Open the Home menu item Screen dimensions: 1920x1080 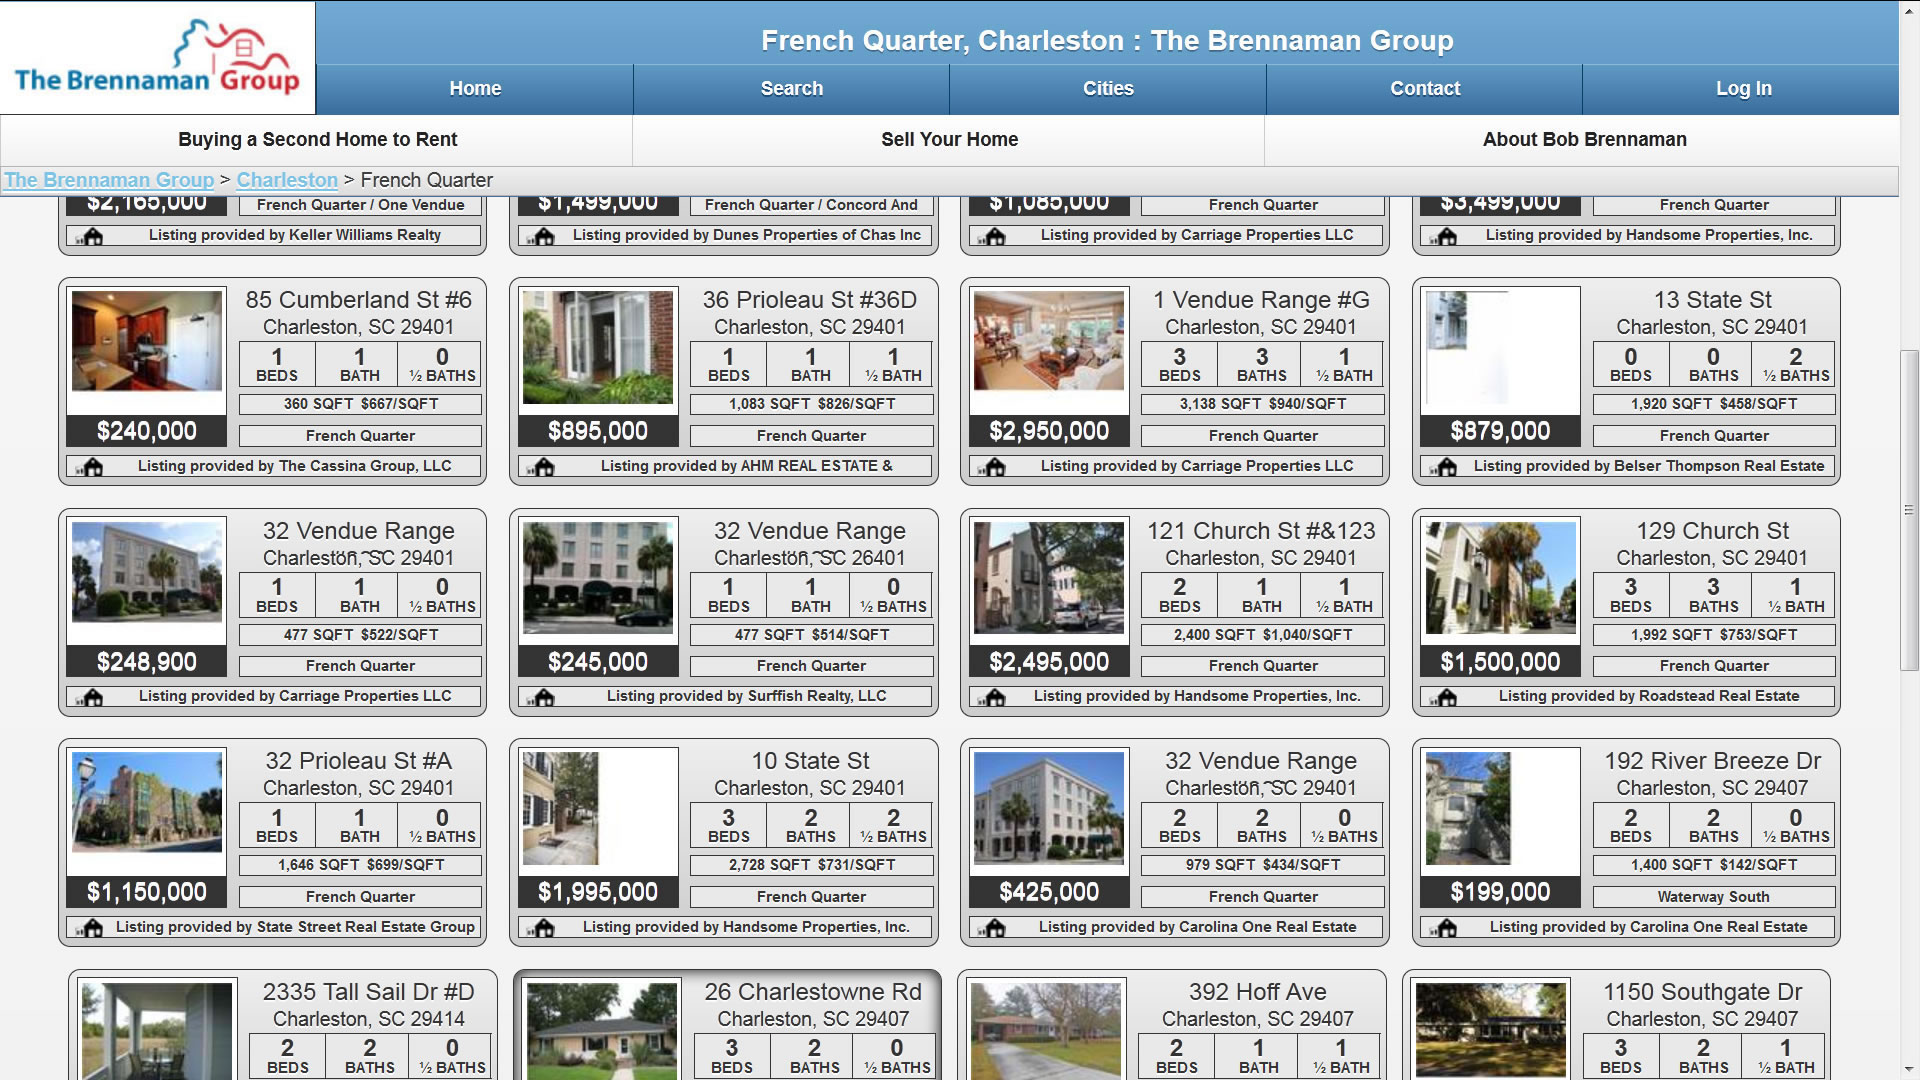(x=475, y=89)
